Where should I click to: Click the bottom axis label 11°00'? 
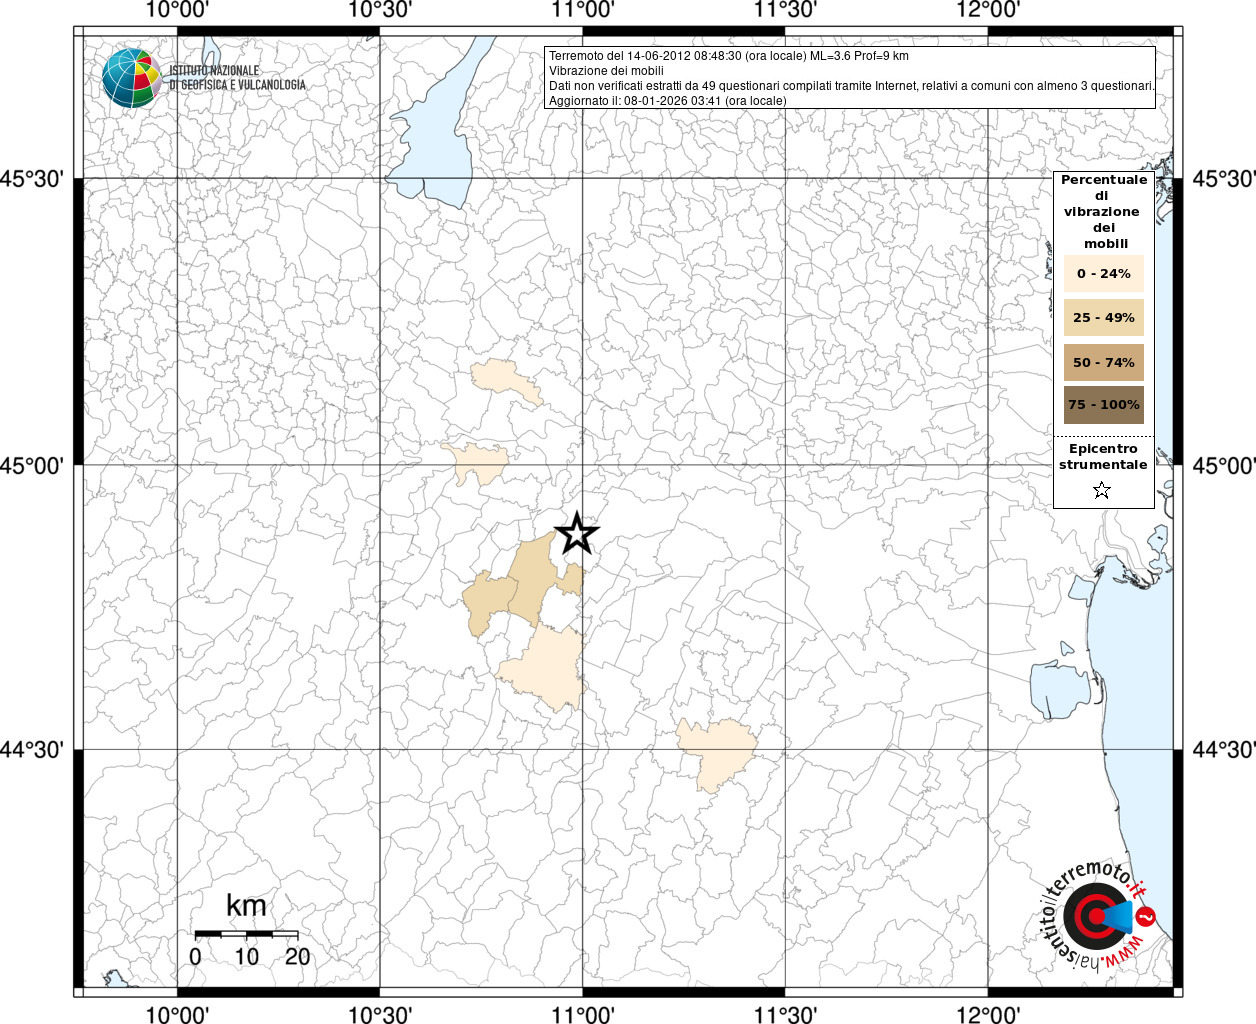pyautogui.click(x=583, y=1014)
